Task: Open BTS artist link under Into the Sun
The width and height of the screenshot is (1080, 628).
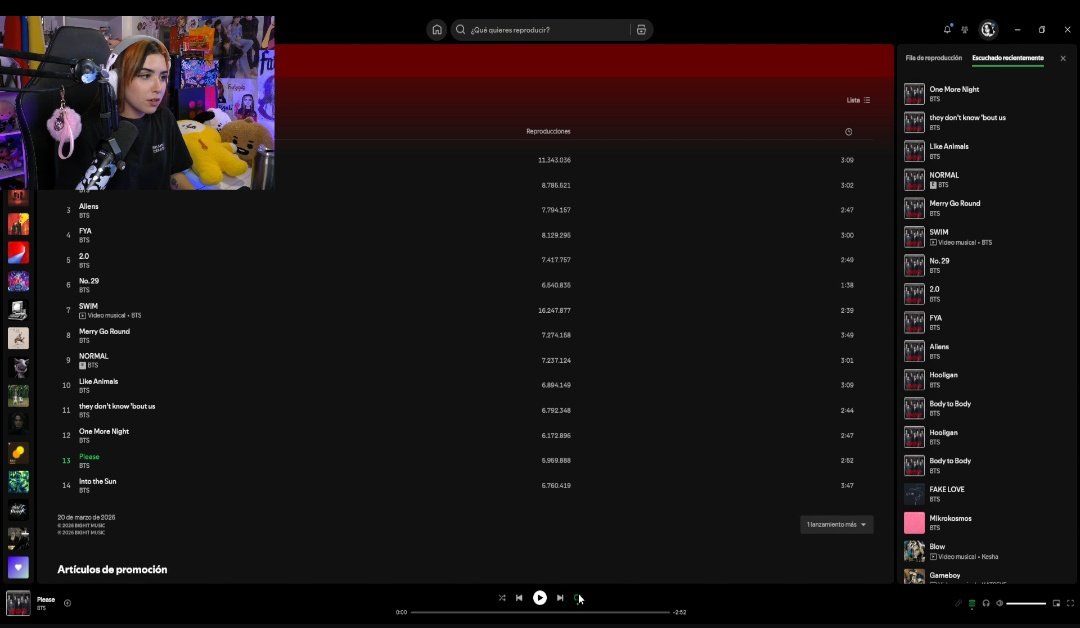Action: (84, 490)
